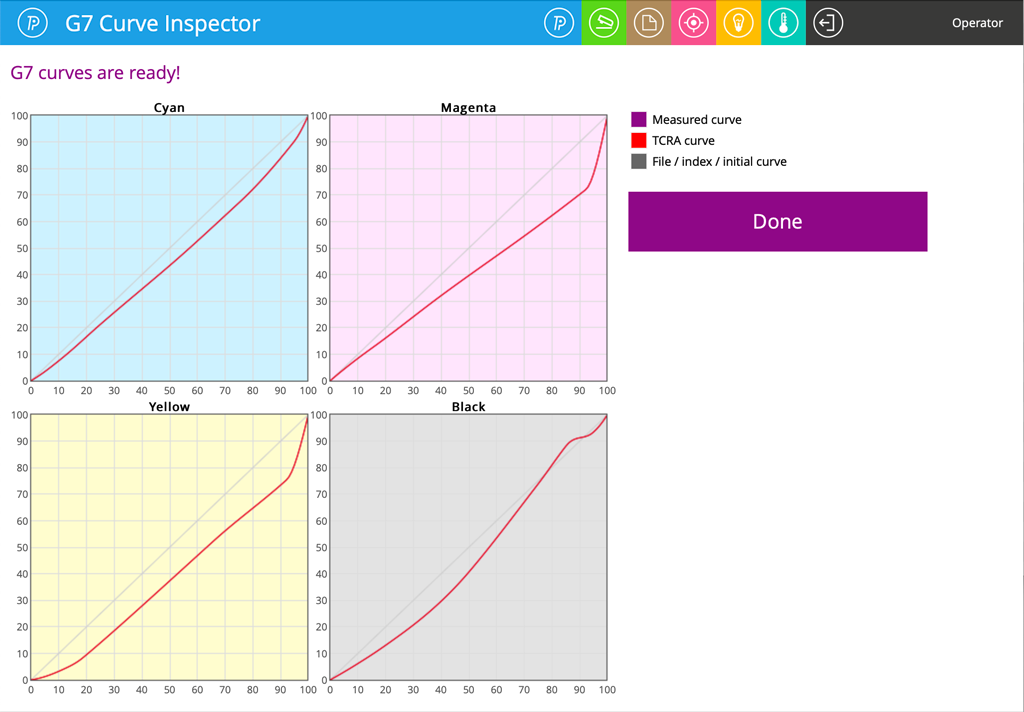Click inside the Magenta curve chart
Image resolution: width=1024 pixels, height=712 pixels.
click(x=468, y=248)
